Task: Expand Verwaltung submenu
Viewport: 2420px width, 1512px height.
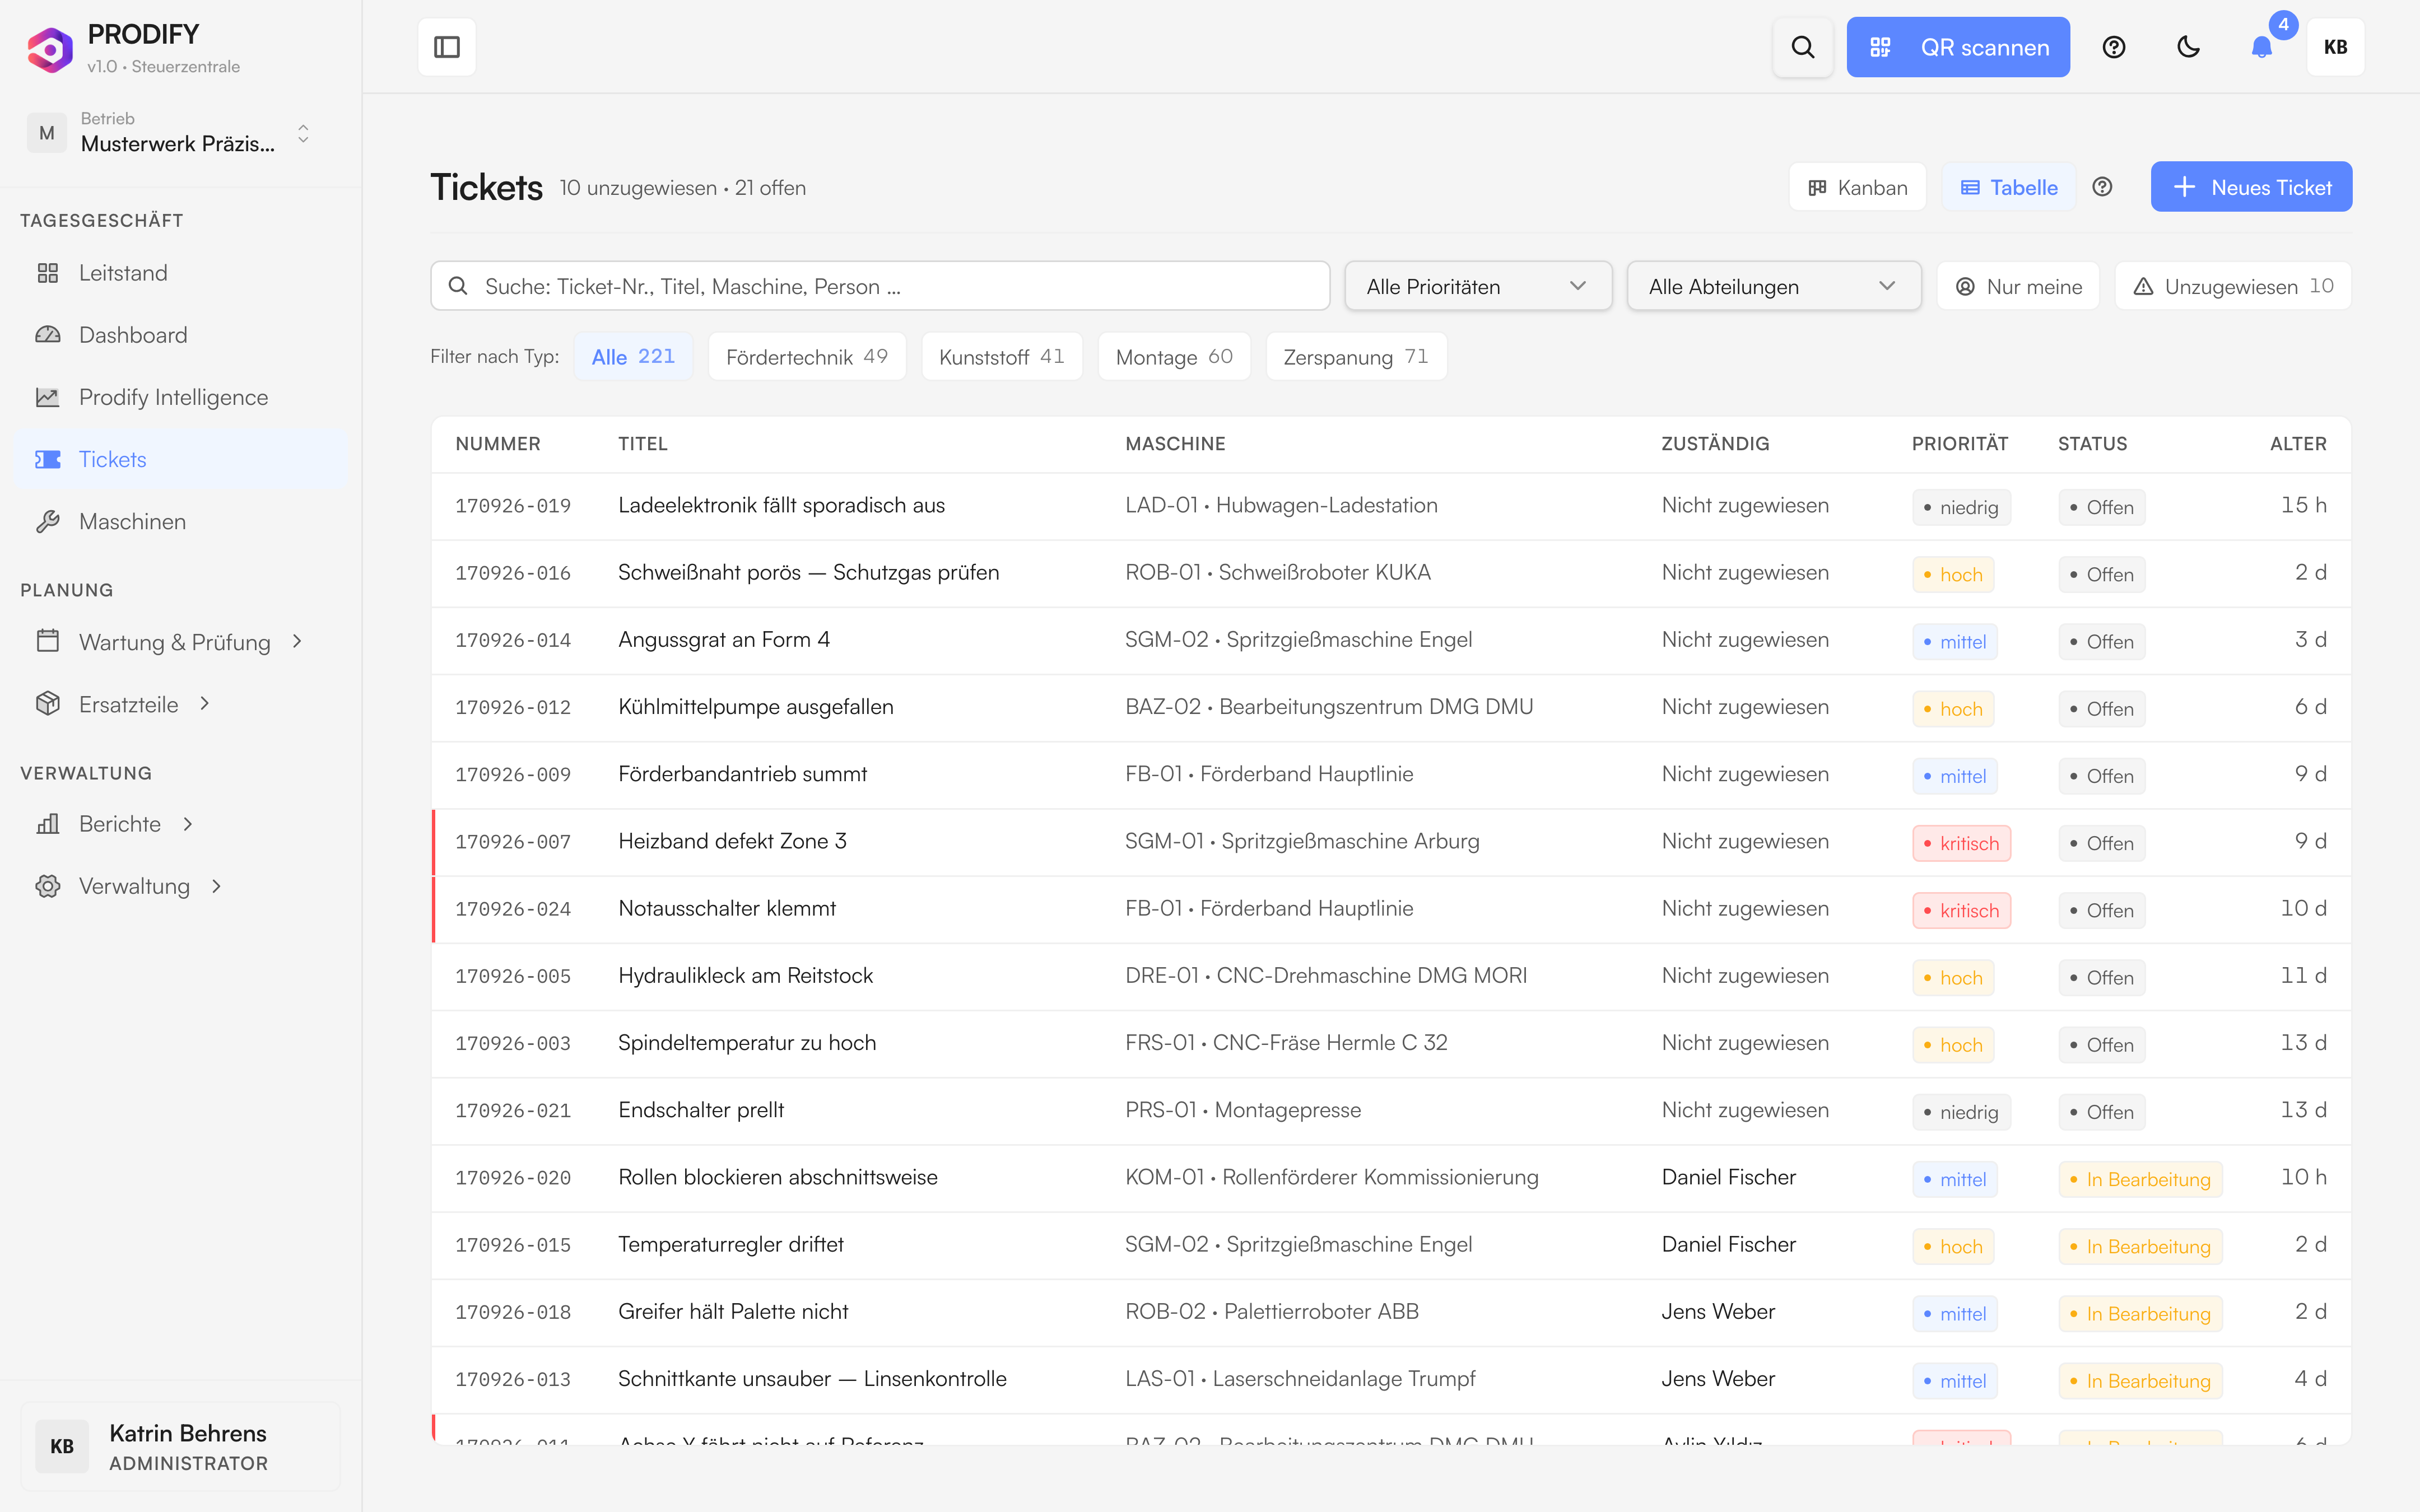Action: 181,886
